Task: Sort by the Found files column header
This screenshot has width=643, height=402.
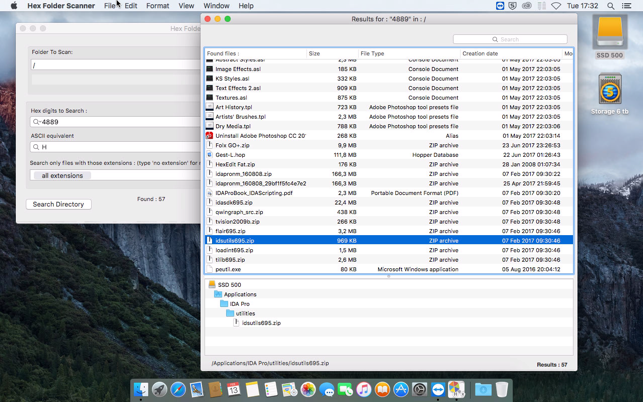Action: click(255, 54)
